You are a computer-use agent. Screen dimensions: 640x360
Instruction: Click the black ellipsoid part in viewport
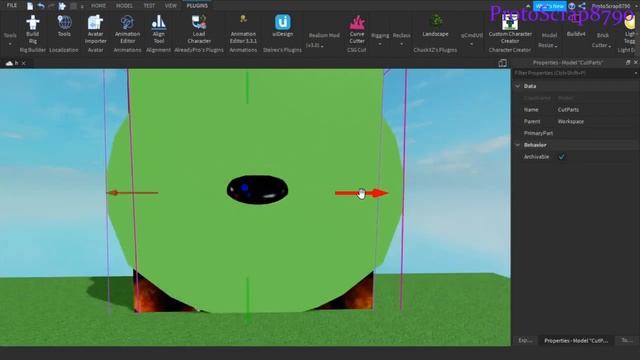point(257,190)
